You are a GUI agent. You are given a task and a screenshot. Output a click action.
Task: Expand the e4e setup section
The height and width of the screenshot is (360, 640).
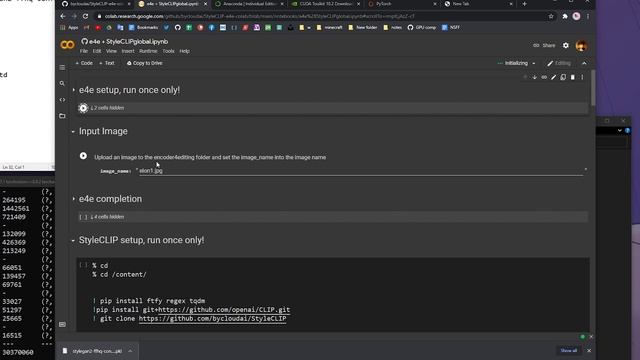[73, 90]
